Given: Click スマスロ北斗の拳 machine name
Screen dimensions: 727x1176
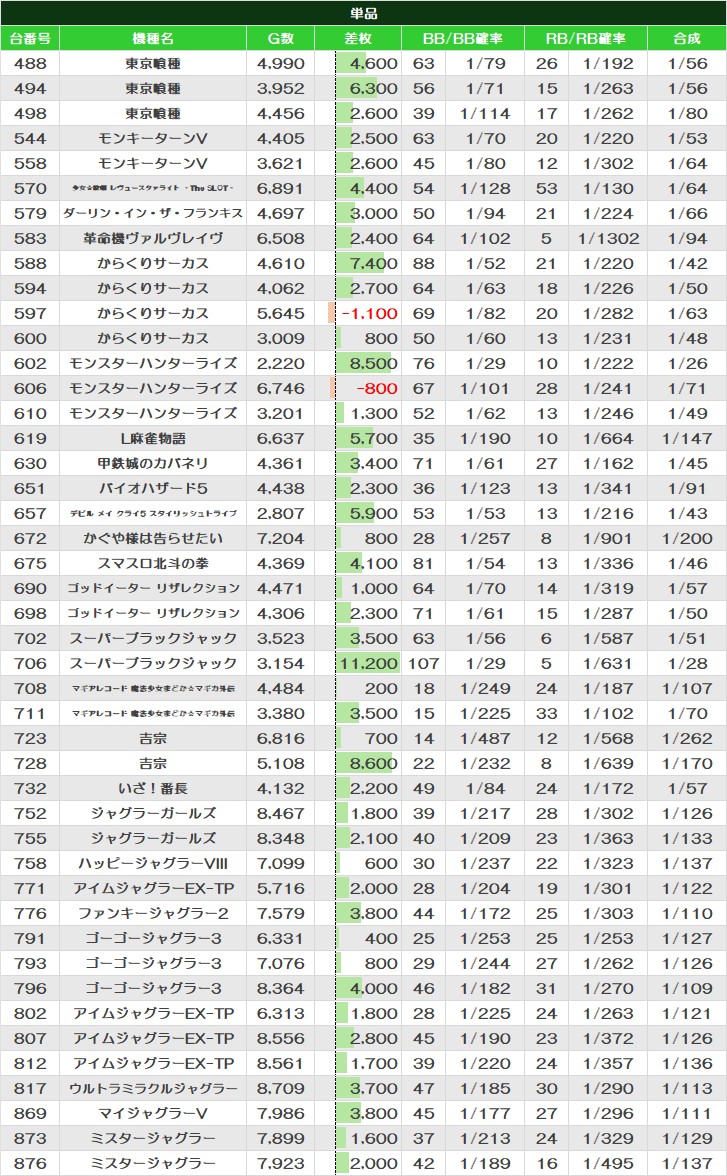Looking at the screenshot, I should click(153, 563).
